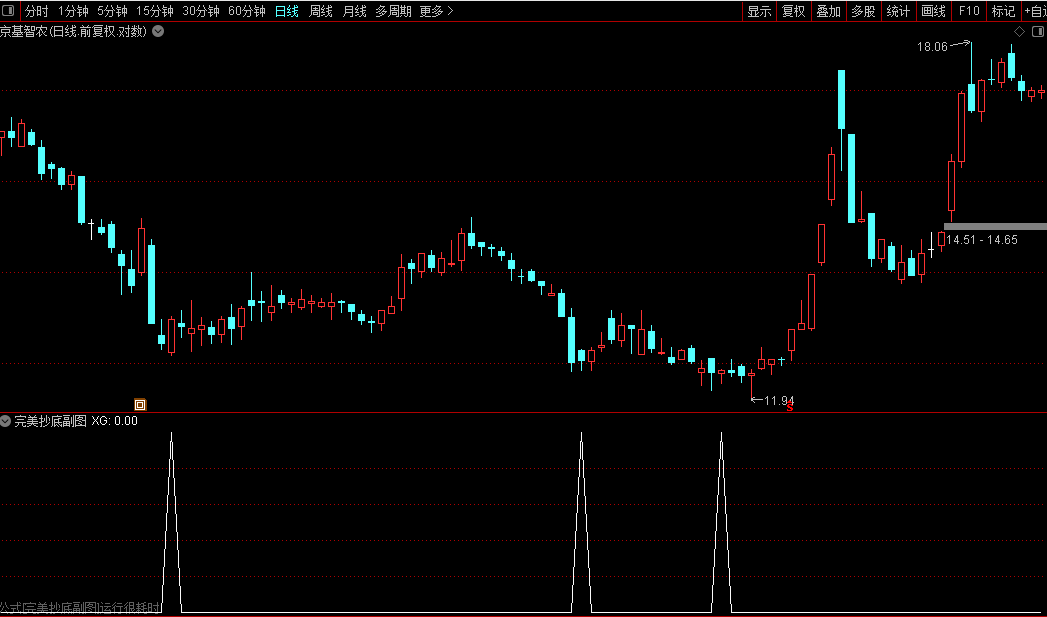Select the 1分钟 period tab
The height and width of the screenshot is (617, 1047).
tap(73, 11)
